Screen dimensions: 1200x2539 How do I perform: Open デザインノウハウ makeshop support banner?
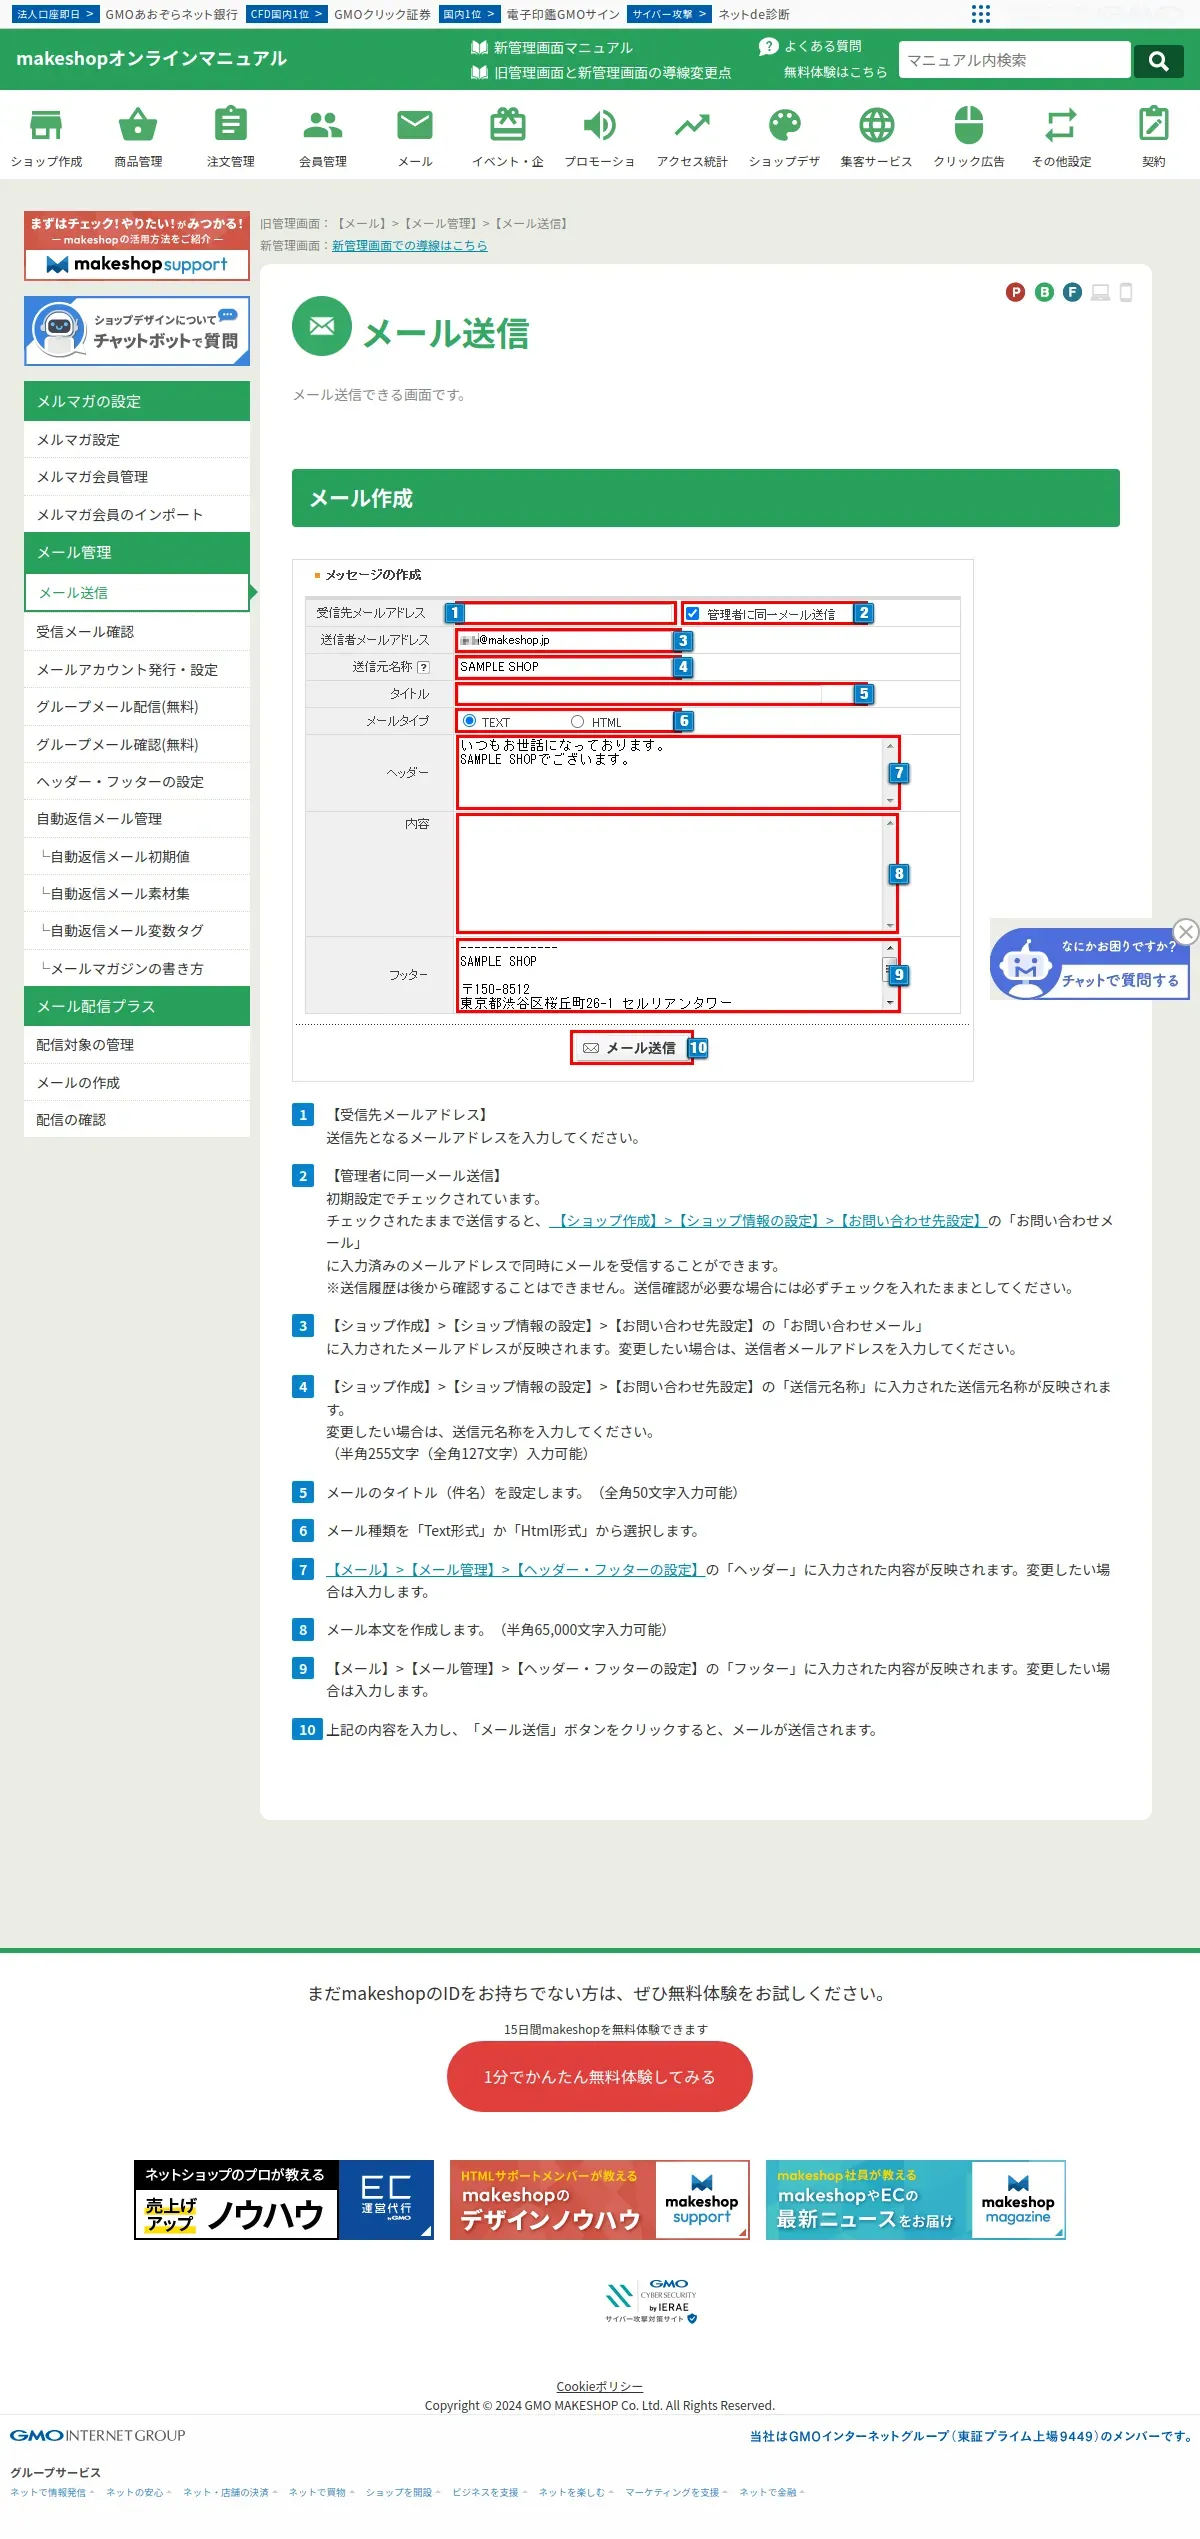tap(600, 2200)
